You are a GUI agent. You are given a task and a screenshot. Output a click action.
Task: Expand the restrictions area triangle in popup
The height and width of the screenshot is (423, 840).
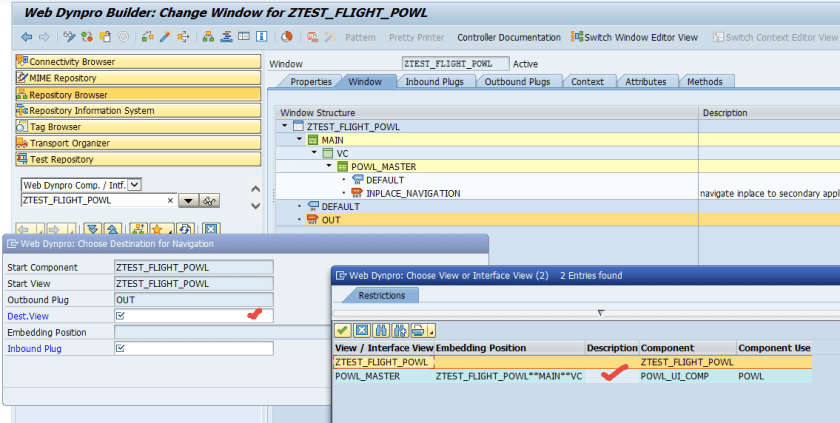601,313
